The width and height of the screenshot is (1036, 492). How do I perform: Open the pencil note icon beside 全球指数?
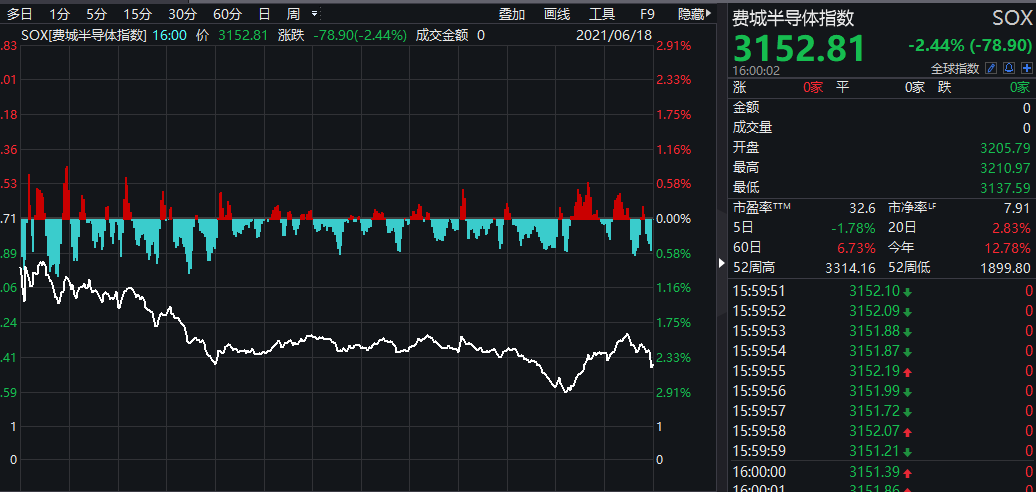point(990,68)
